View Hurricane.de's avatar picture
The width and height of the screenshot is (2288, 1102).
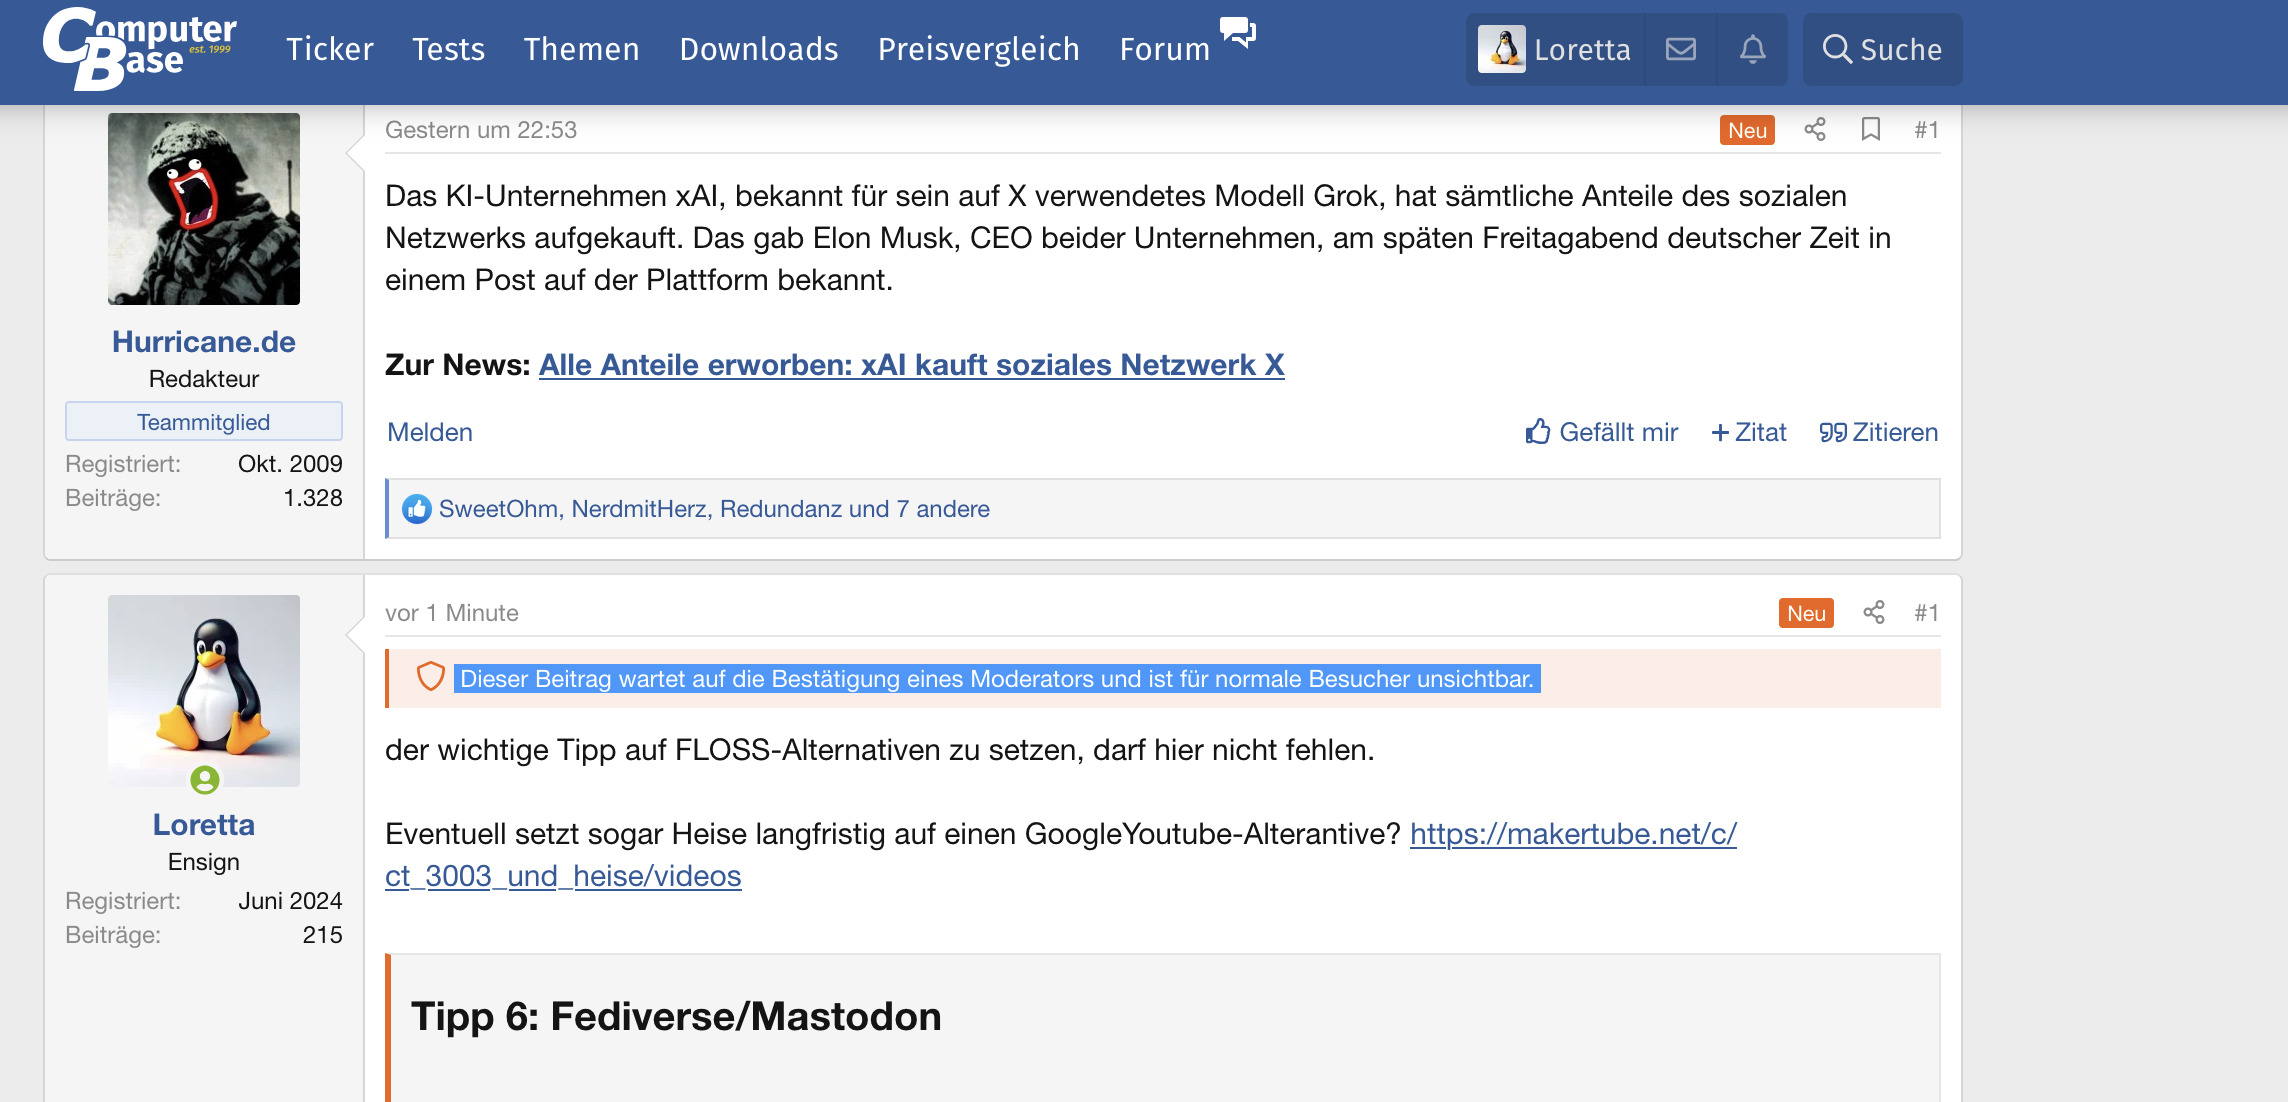tap(204, 209)
